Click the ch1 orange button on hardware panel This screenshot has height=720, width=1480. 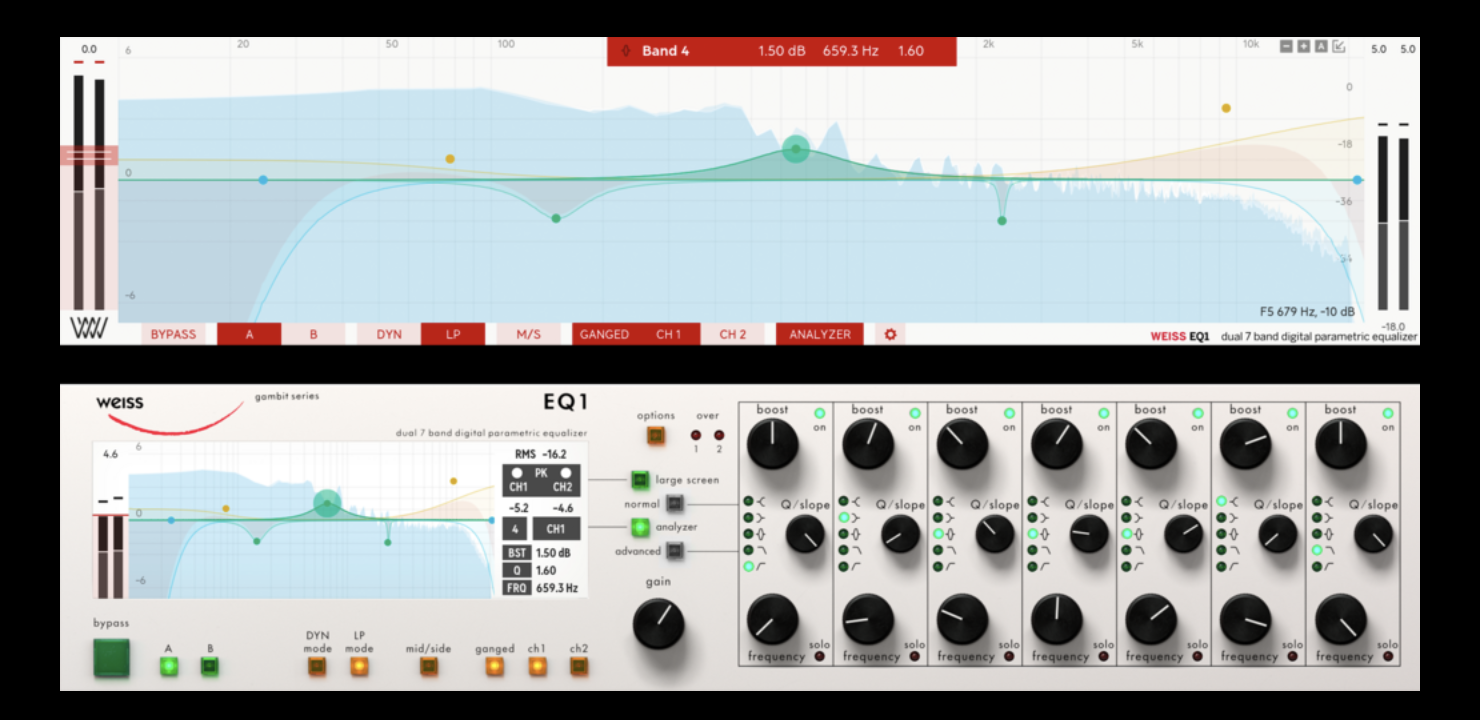tap(538, 666)
